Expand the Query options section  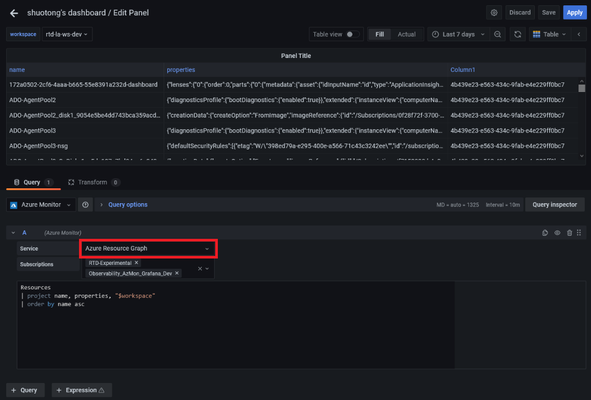[128, 205]
